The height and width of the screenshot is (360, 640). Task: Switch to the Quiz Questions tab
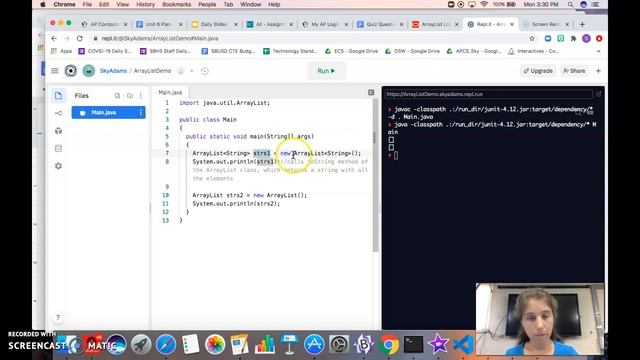coord(380,24)
